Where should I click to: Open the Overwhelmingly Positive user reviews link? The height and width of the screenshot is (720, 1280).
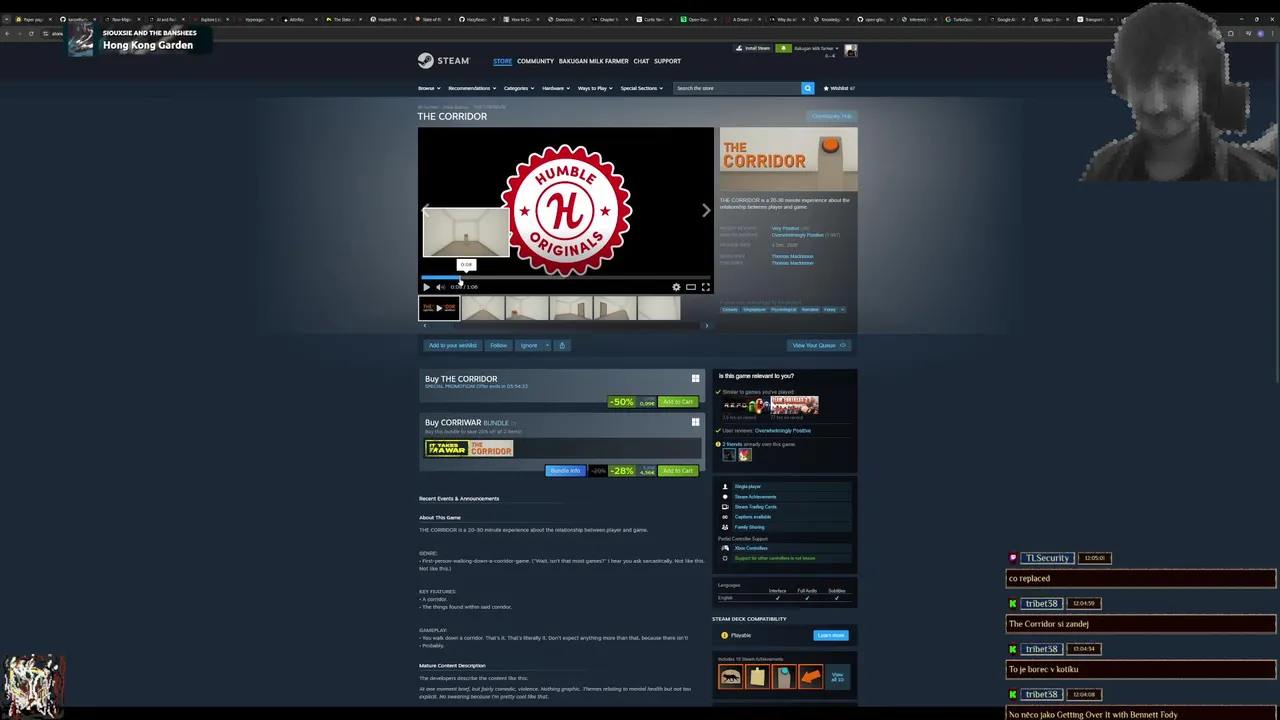[782, 431]
